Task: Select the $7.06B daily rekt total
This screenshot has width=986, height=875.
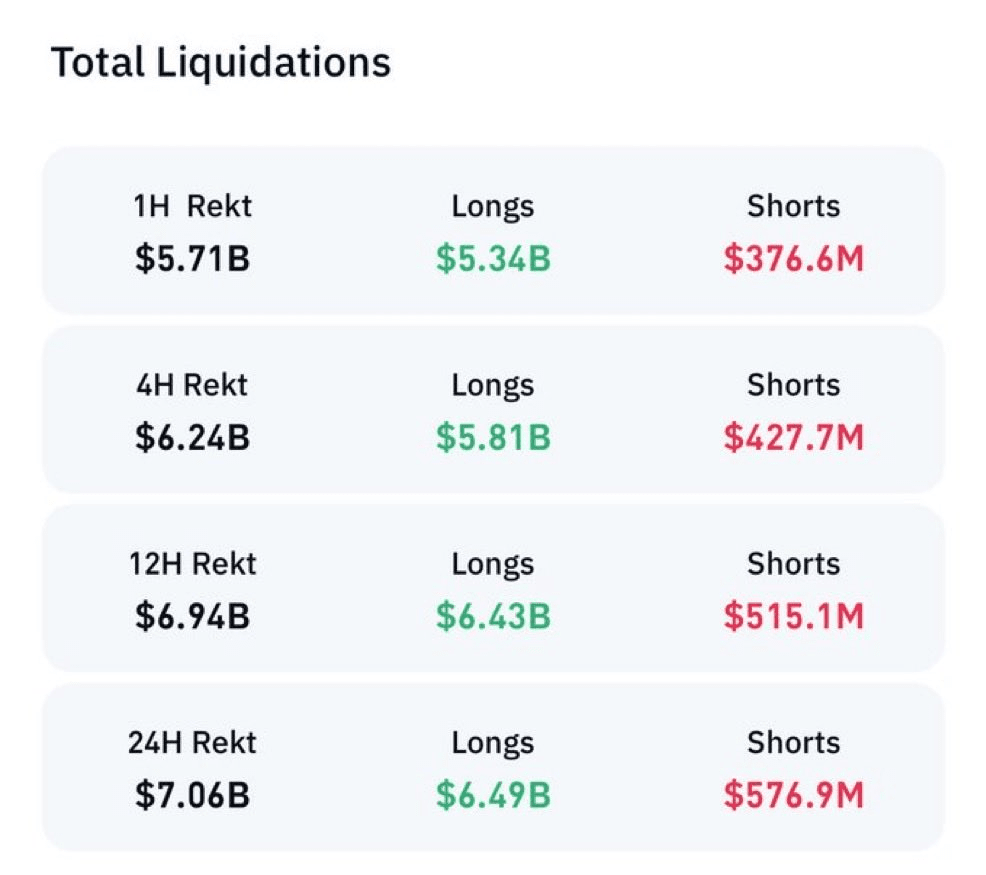Action: [x=192, y=796]
